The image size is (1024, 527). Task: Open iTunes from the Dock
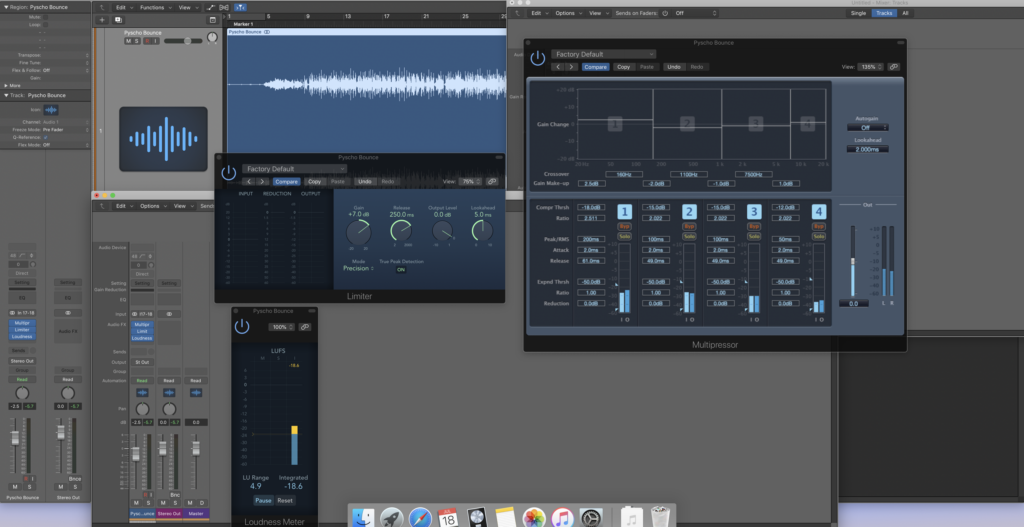562,519
